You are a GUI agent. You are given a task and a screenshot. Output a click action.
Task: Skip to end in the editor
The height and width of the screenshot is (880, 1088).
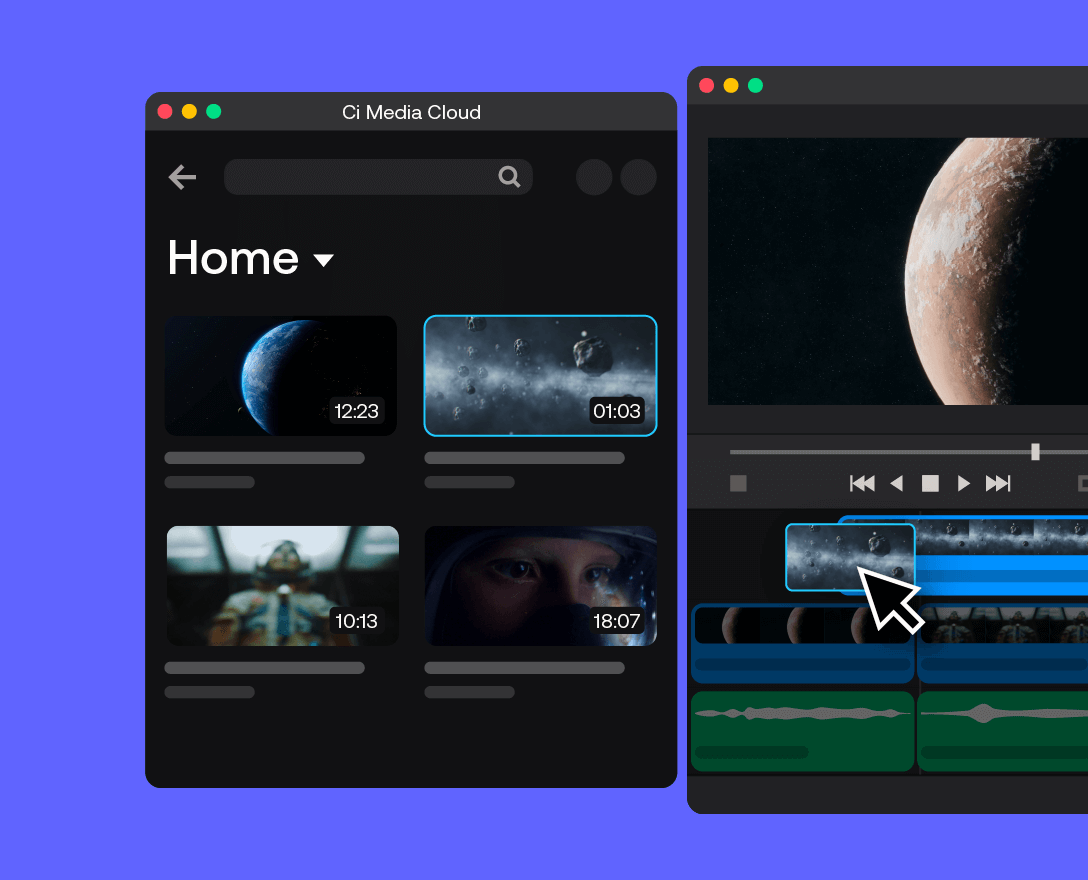click(998, 483)
